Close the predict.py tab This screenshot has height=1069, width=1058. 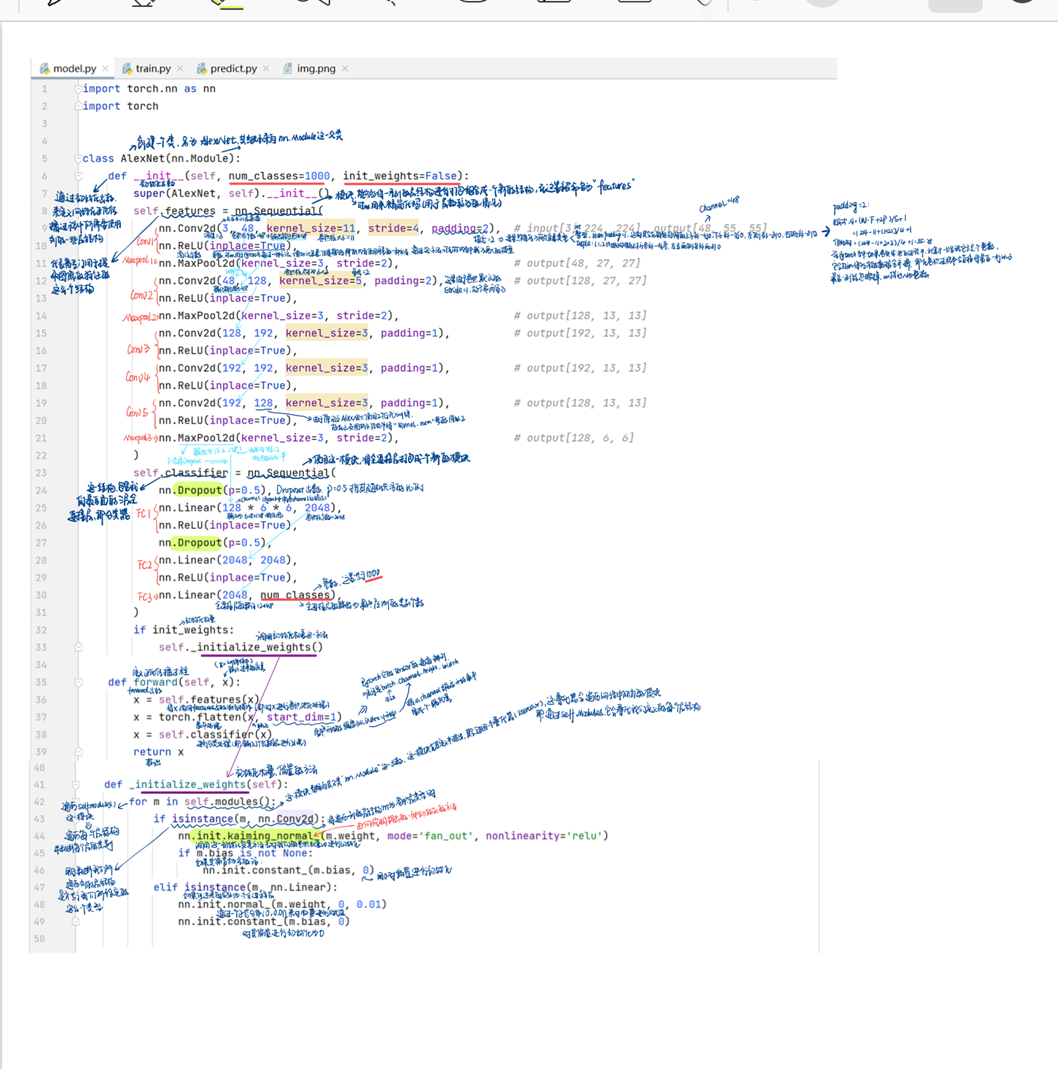[x=266, y=68]
